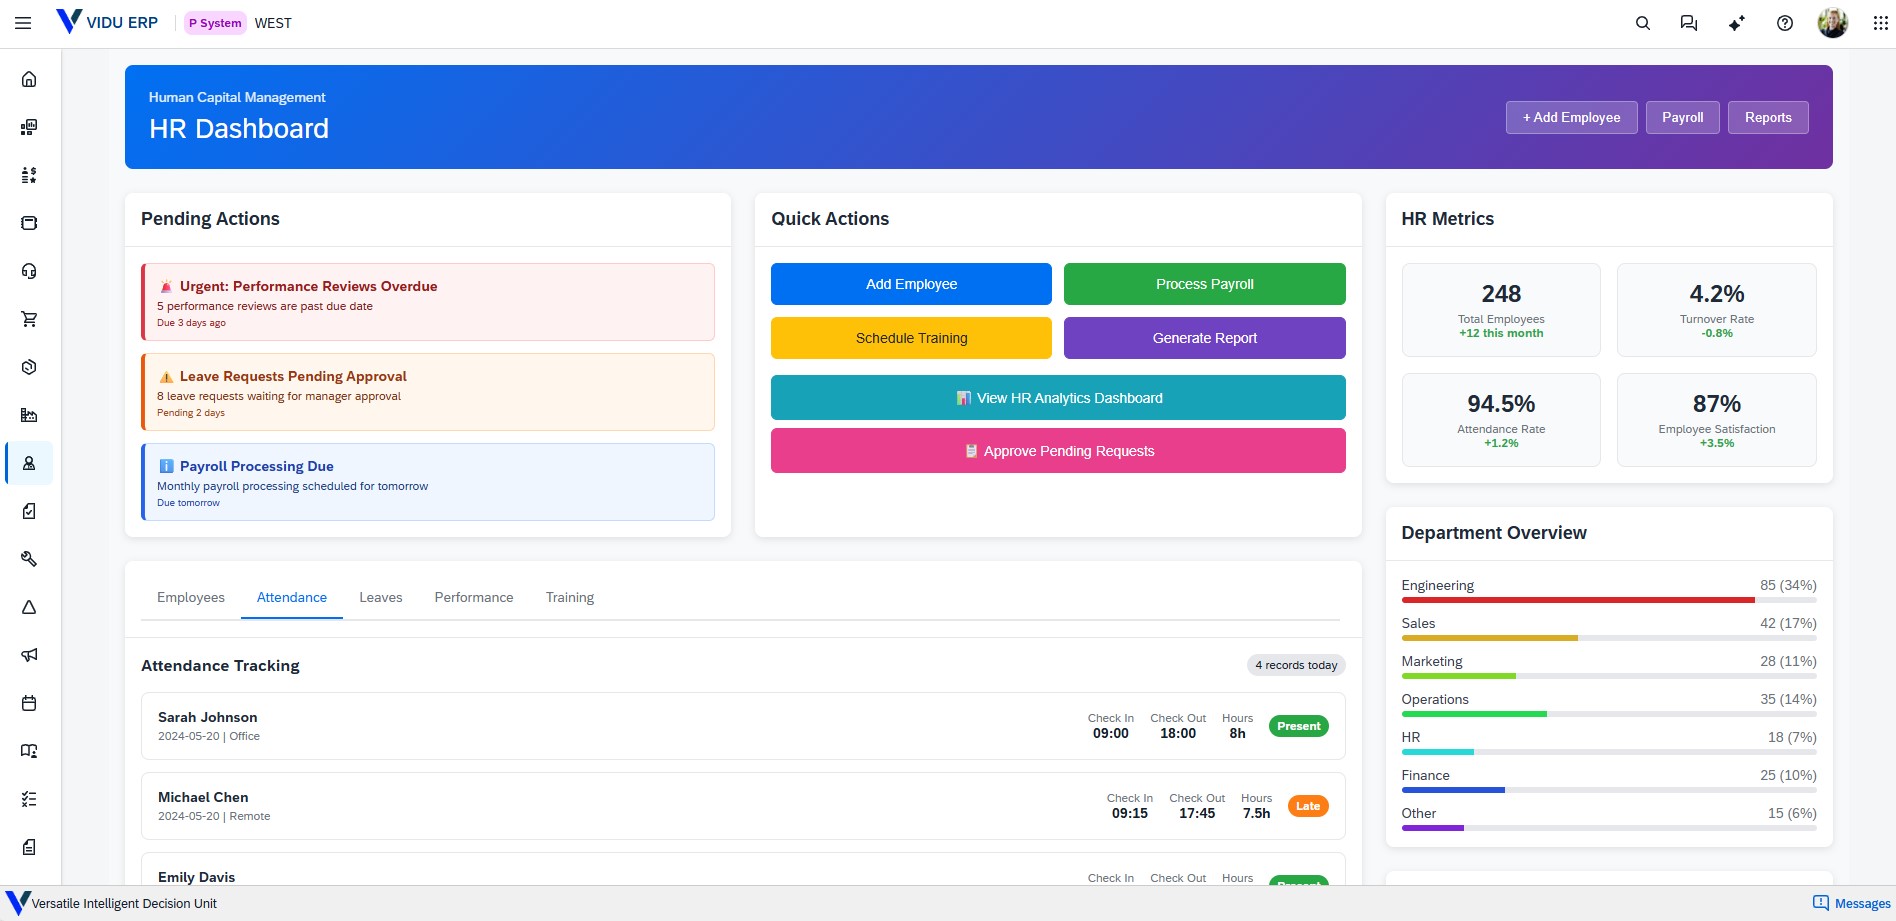Open the Messages link in the footer

coord(1852,903)
